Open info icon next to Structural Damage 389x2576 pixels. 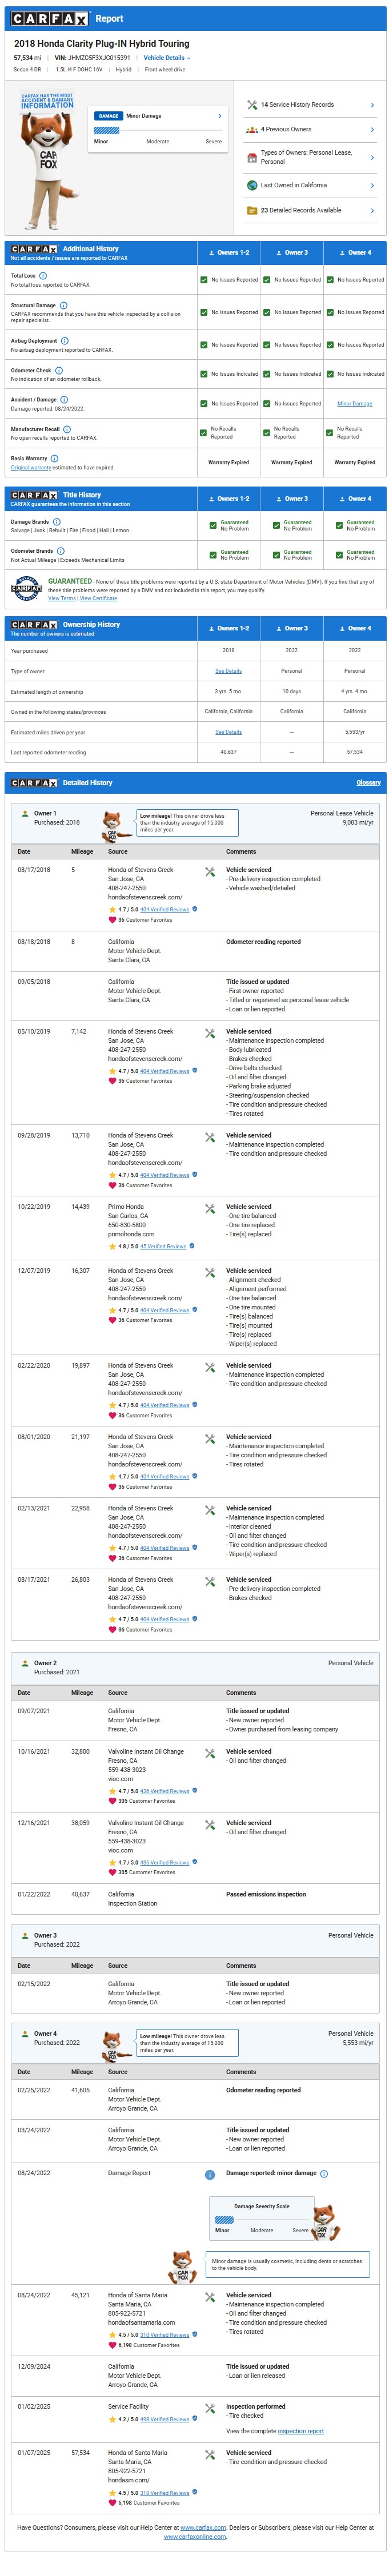[x=63, y=305]
